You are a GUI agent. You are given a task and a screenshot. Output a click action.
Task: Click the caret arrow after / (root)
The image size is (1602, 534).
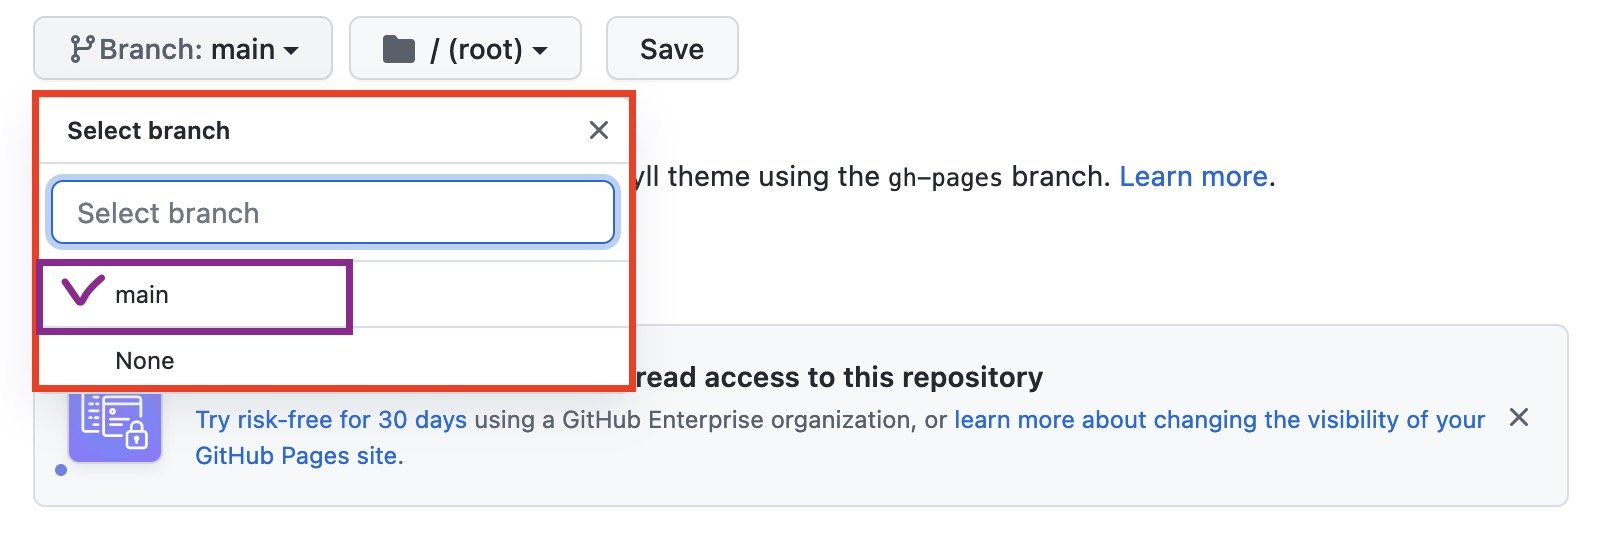click(540, 50)
